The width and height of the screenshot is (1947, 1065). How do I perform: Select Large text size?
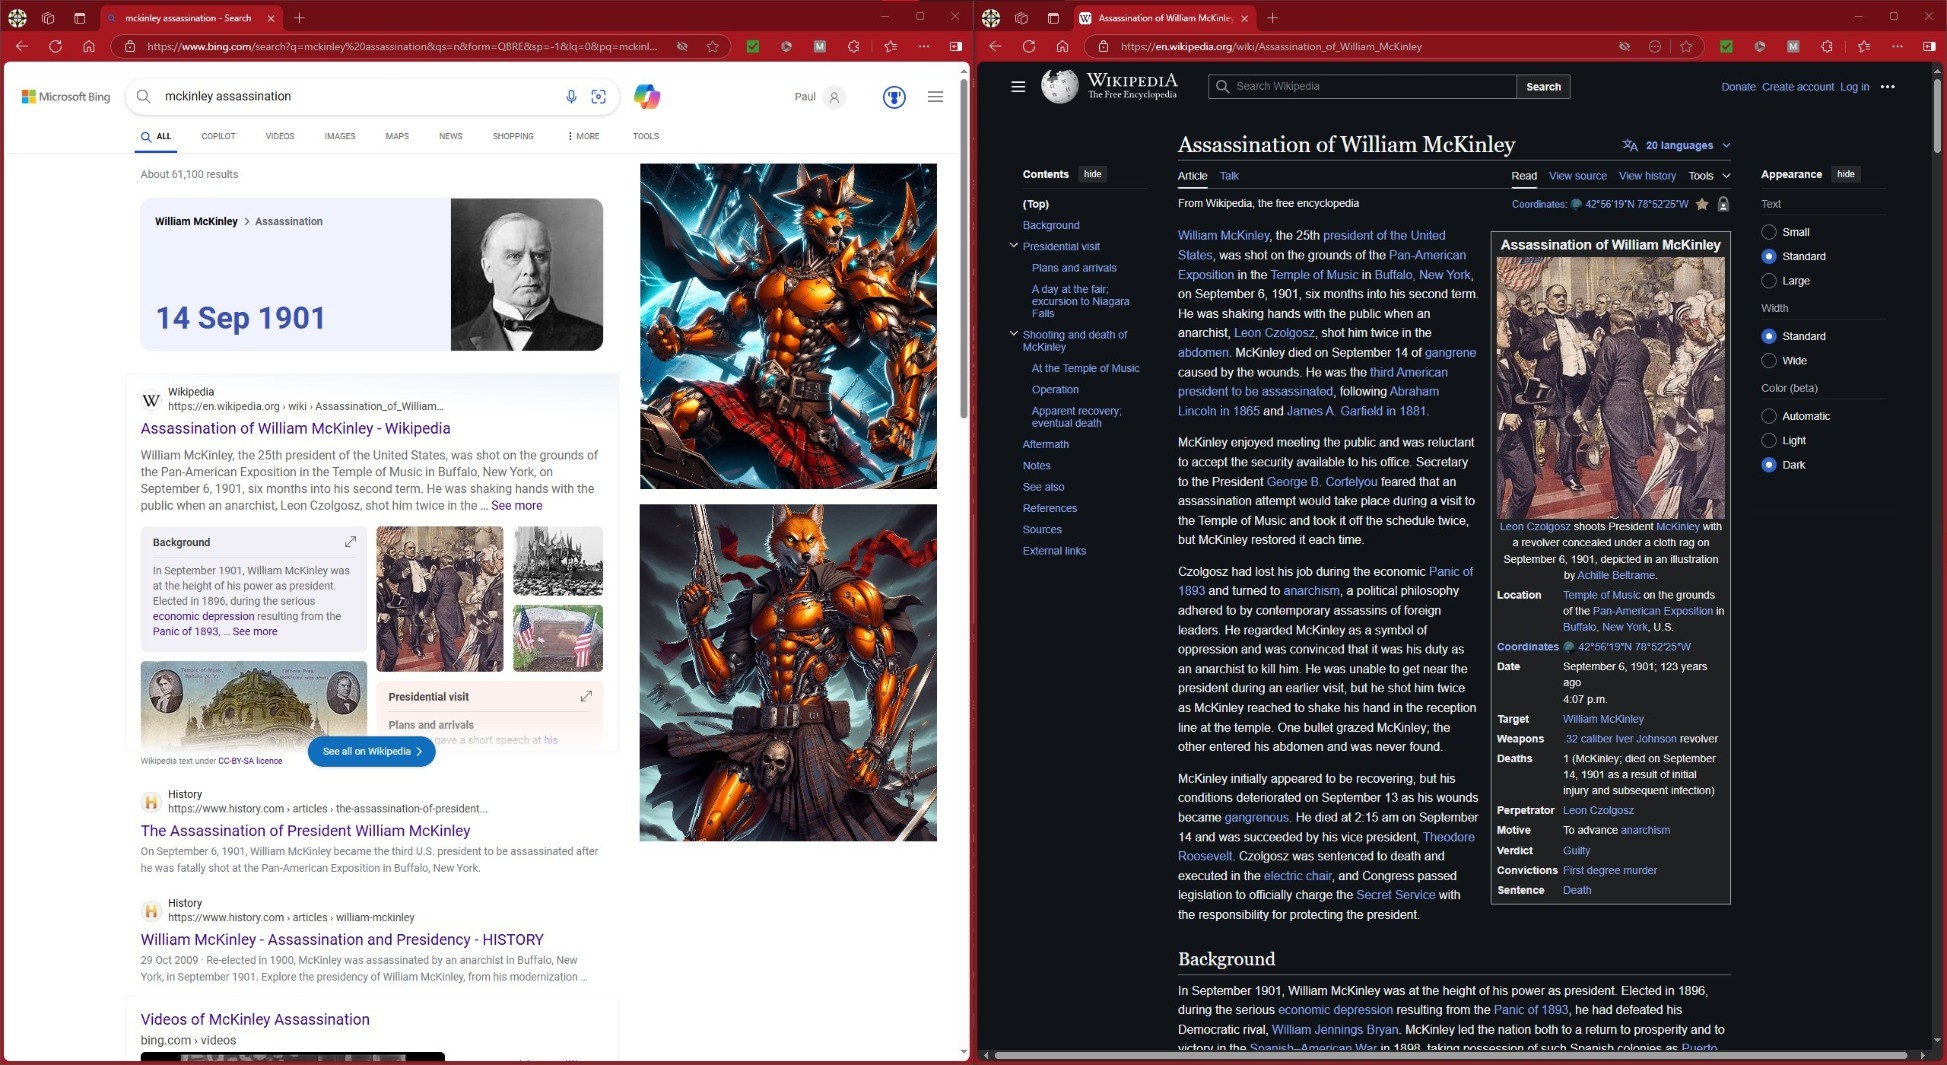click(1768, 281)
